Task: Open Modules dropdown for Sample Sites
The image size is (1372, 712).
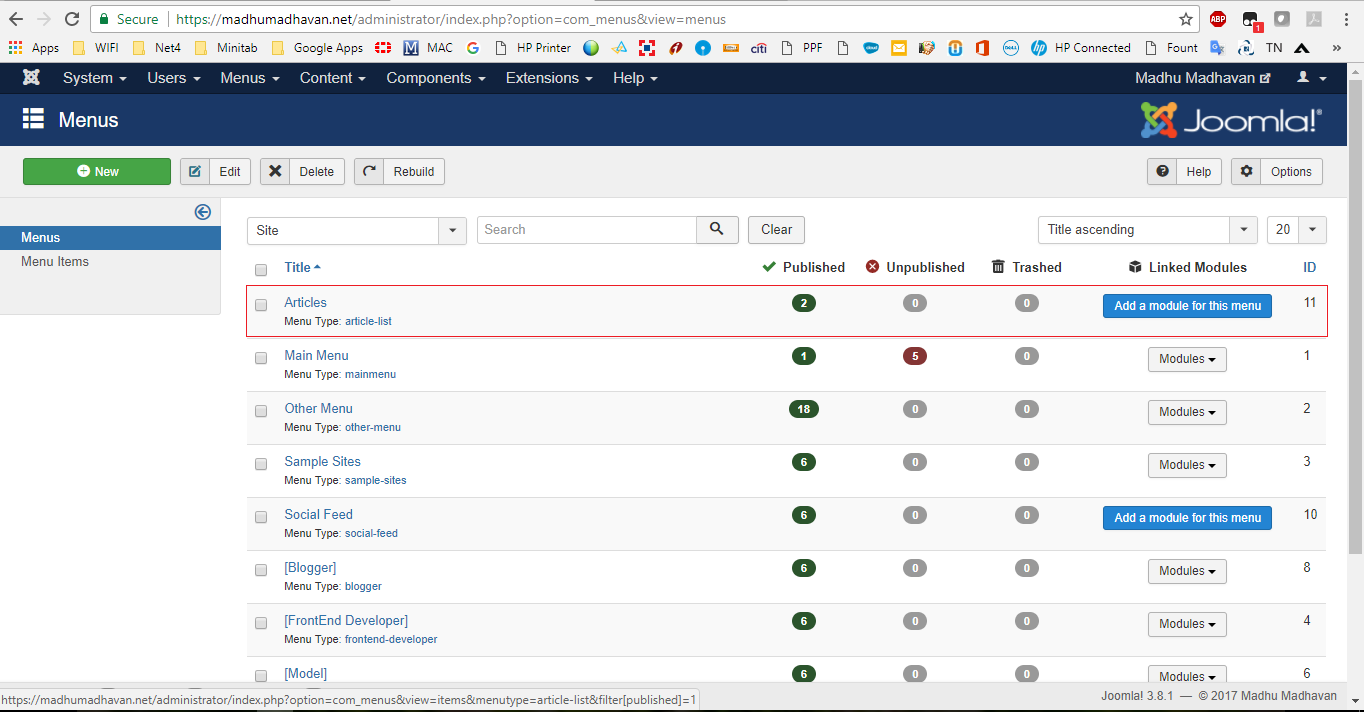Action: 1187,465
